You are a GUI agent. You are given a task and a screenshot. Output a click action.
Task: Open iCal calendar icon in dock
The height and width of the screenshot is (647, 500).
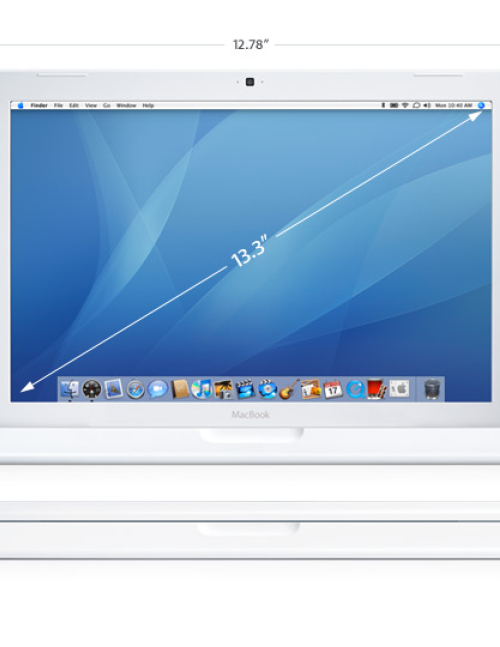tap(333, 389)
